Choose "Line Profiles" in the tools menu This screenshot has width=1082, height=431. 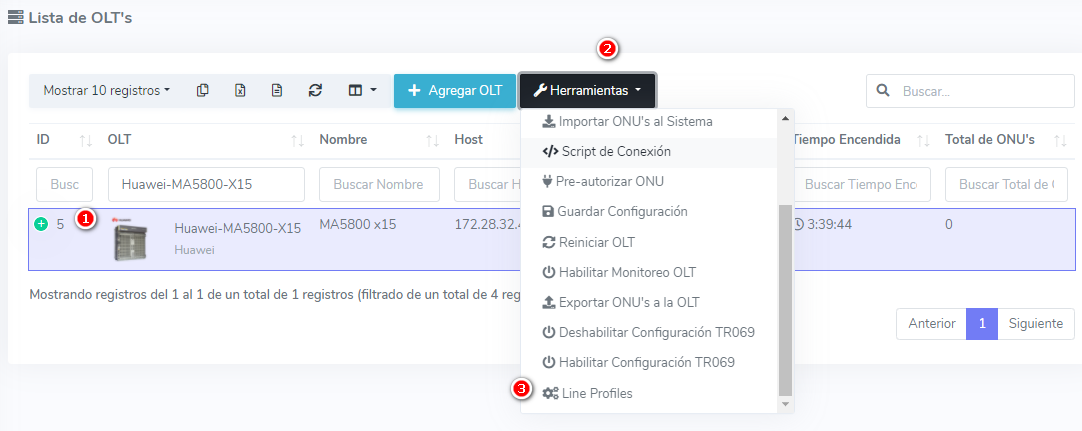pos(596,393)
